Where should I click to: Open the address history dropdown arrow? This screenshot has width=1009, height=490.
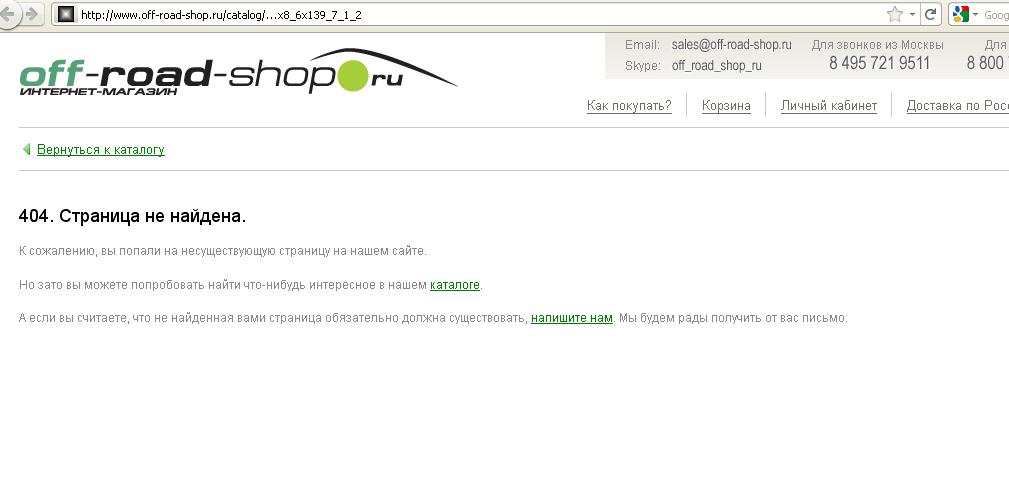click(912, 15)
